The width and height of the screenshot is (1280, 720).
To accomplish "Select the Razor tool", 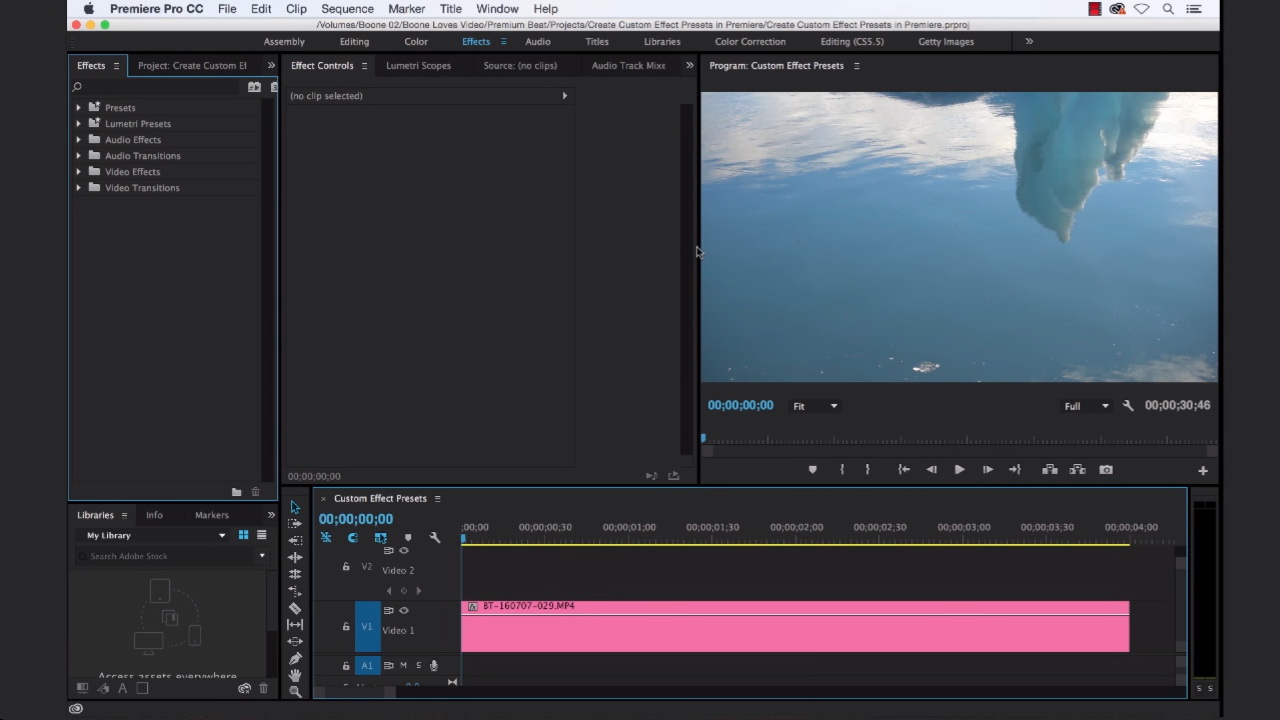I will click(295, 608).
